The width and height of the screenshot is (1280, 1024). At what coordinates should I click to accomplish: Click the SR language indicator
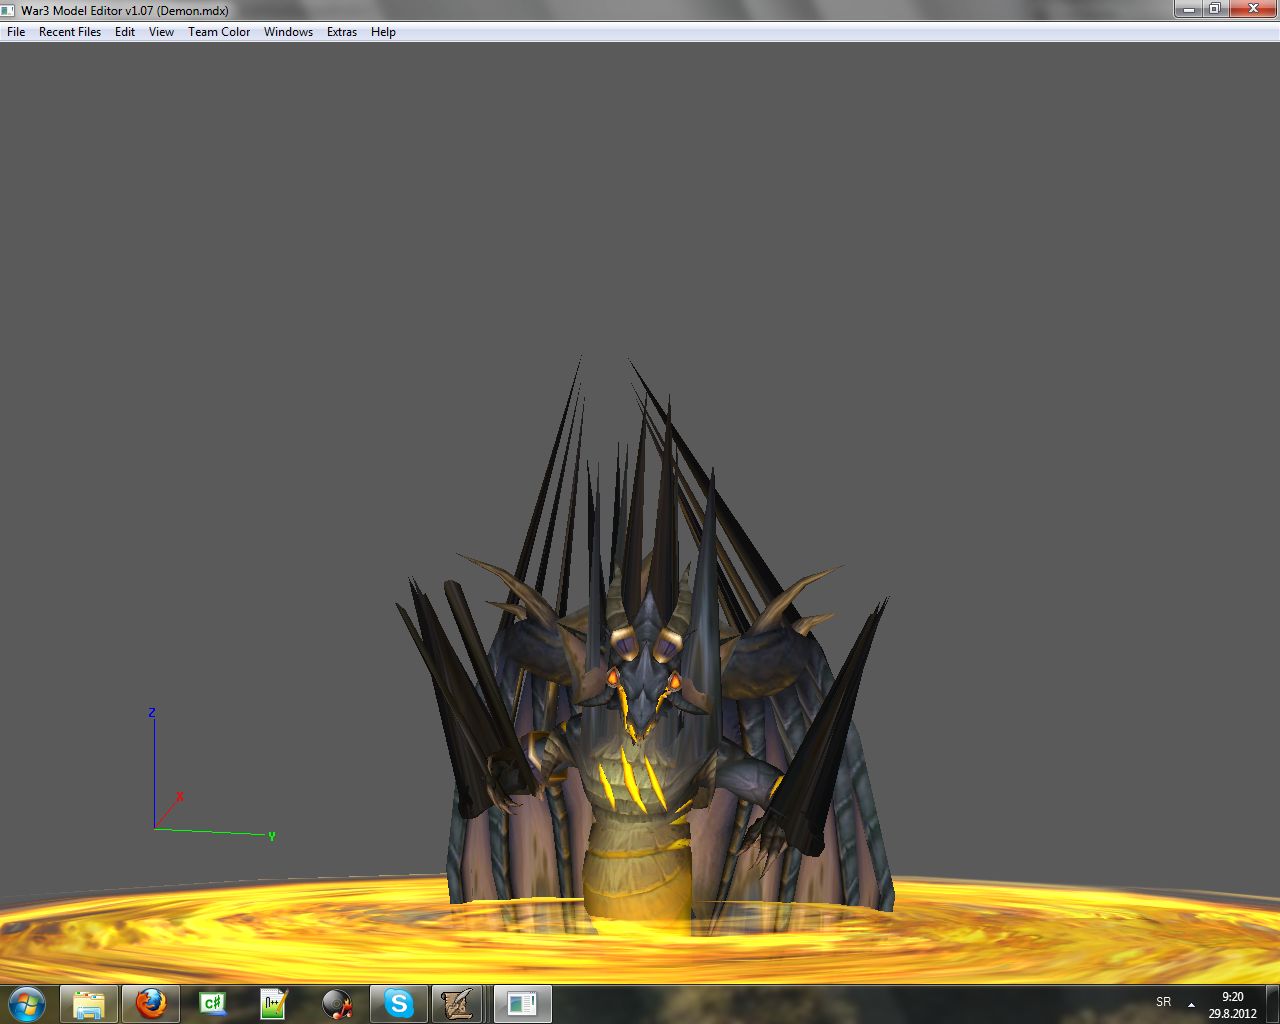1163,1002
